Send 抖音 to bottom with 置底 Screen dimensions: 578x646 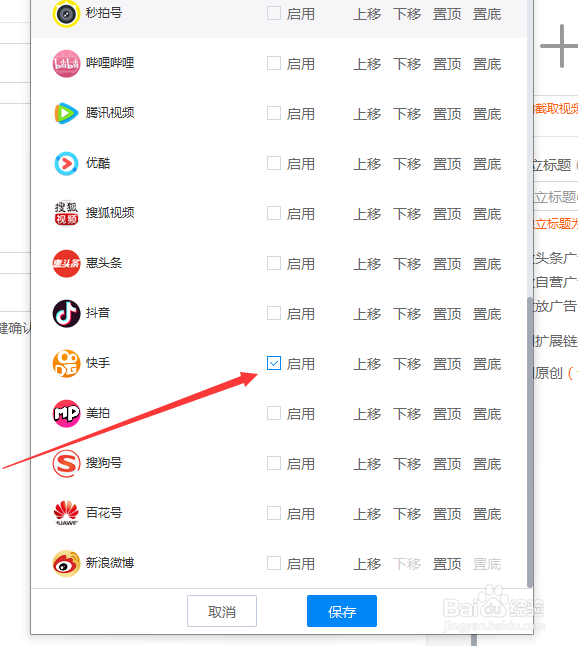487,314
